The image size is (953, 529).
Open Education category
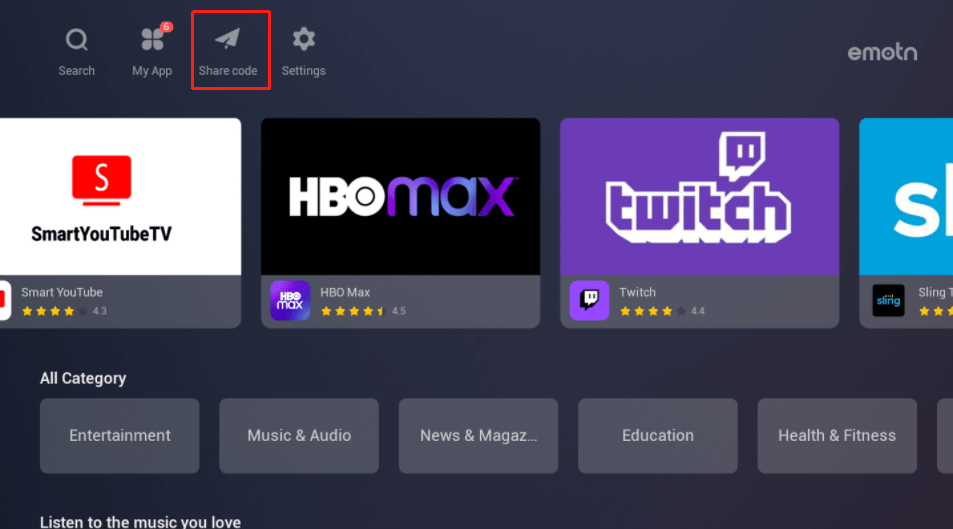point(658,436)
